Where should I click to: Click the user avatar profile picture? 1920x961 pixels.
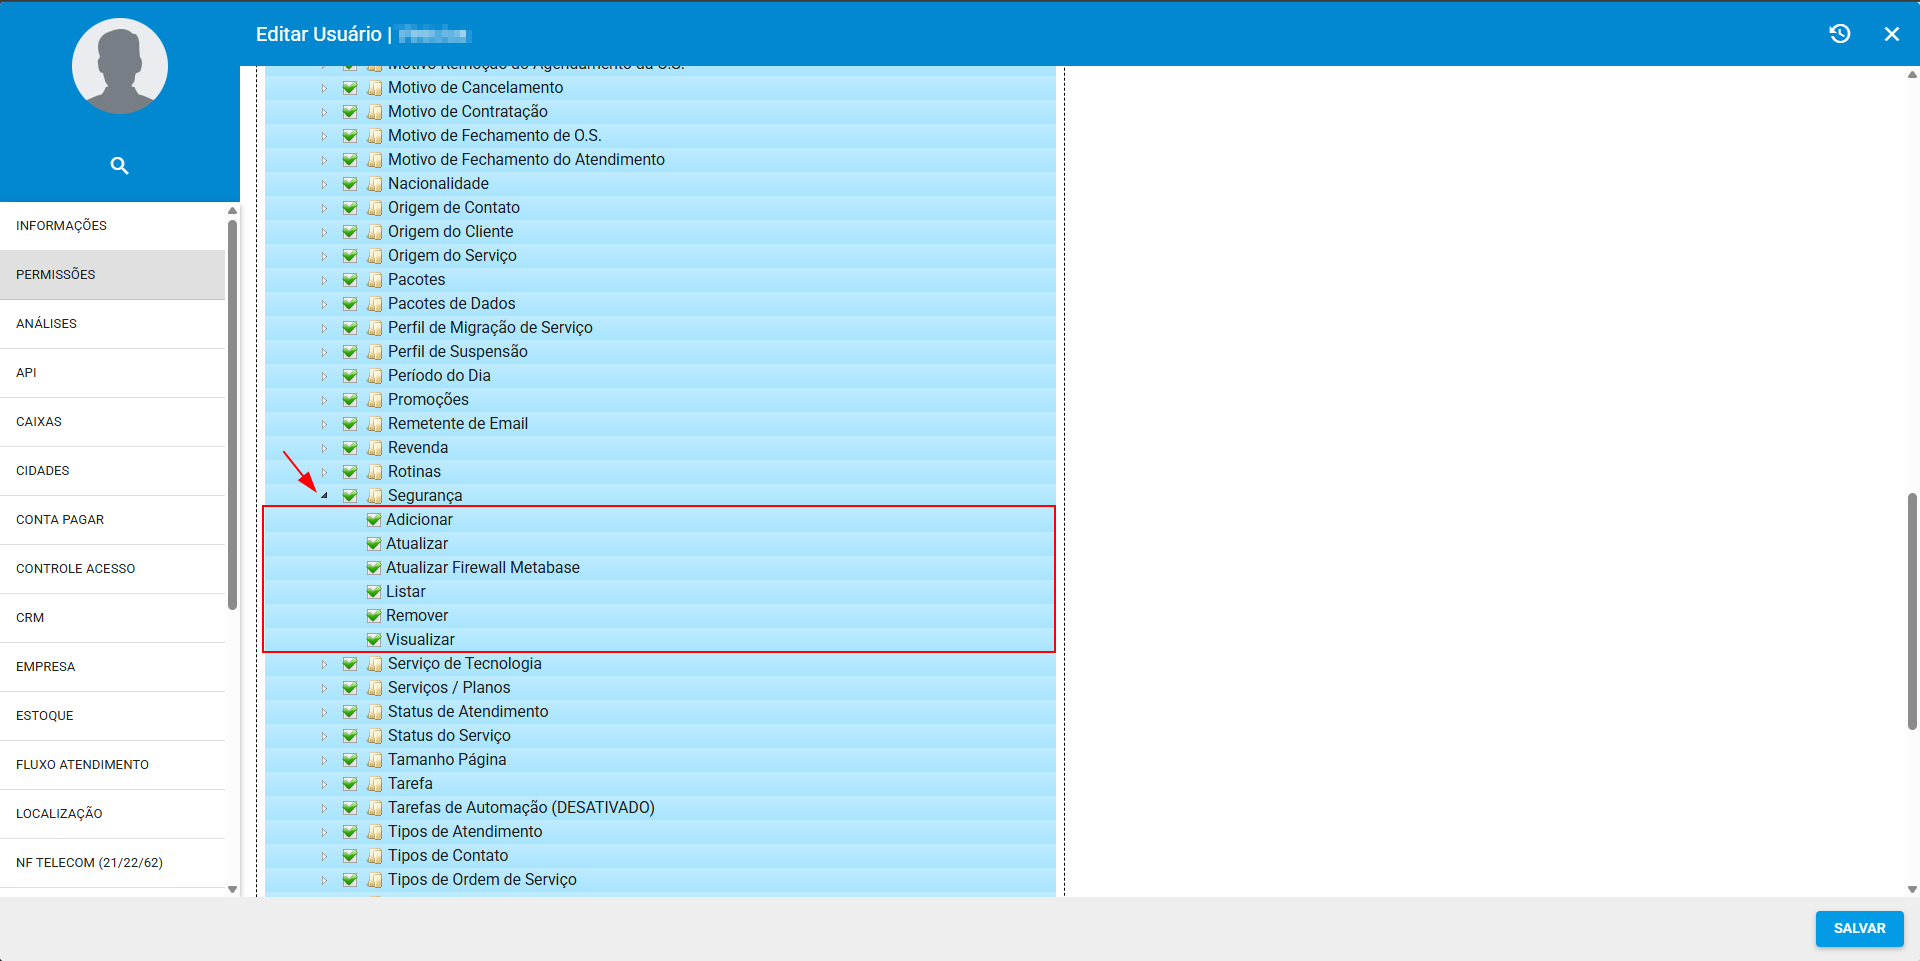click(120, 66)
